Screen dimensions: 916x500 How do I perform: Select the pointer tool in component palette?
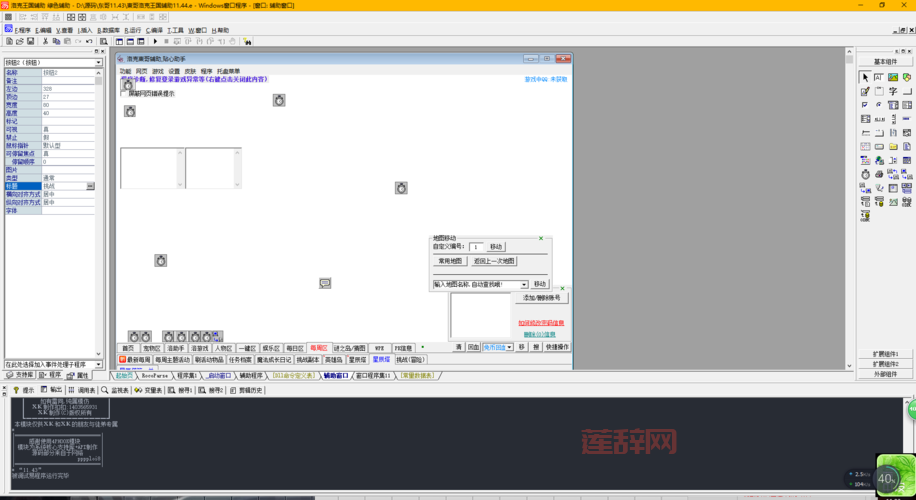click(864, 77)
